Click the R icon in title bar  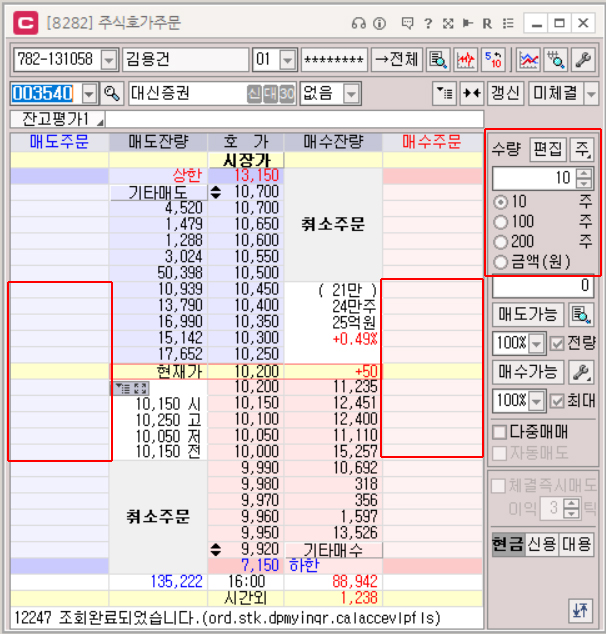pyautogui.click(x=487, y=23)
